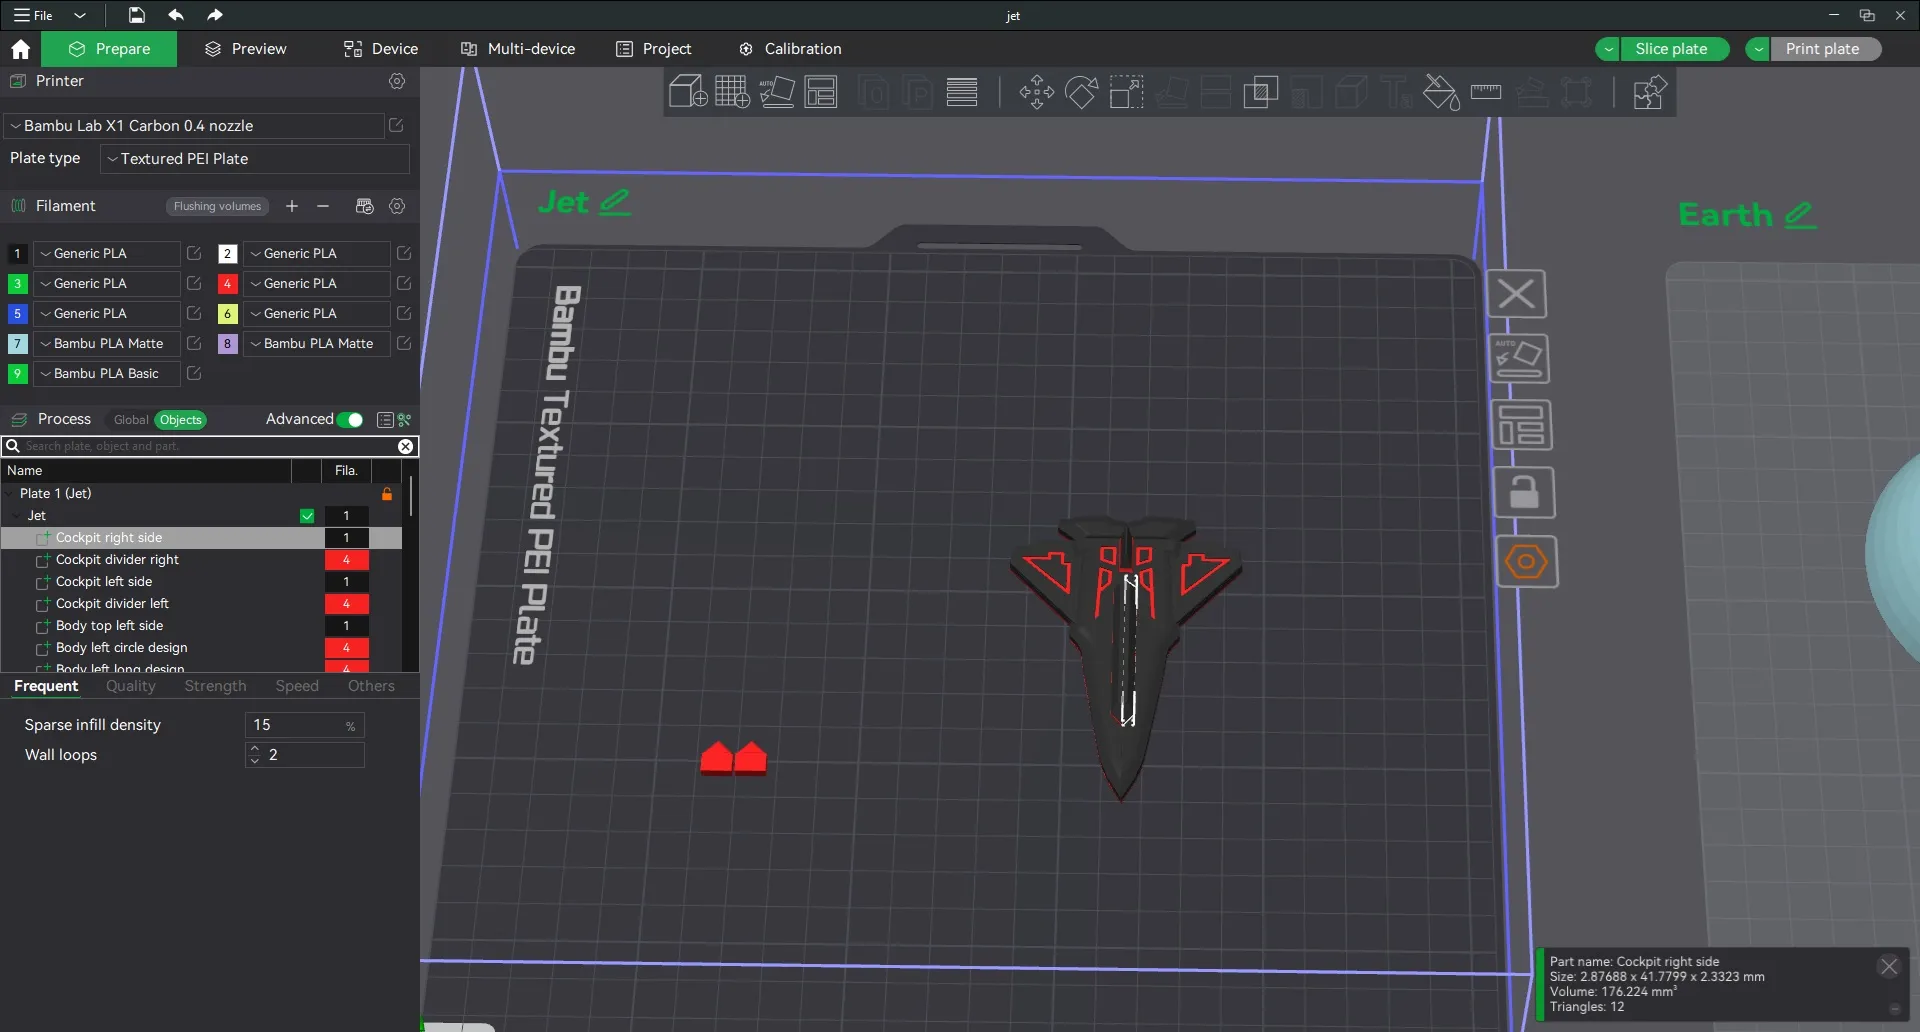
Task: Open the Plate type dropdown
Action: [255, 159]
